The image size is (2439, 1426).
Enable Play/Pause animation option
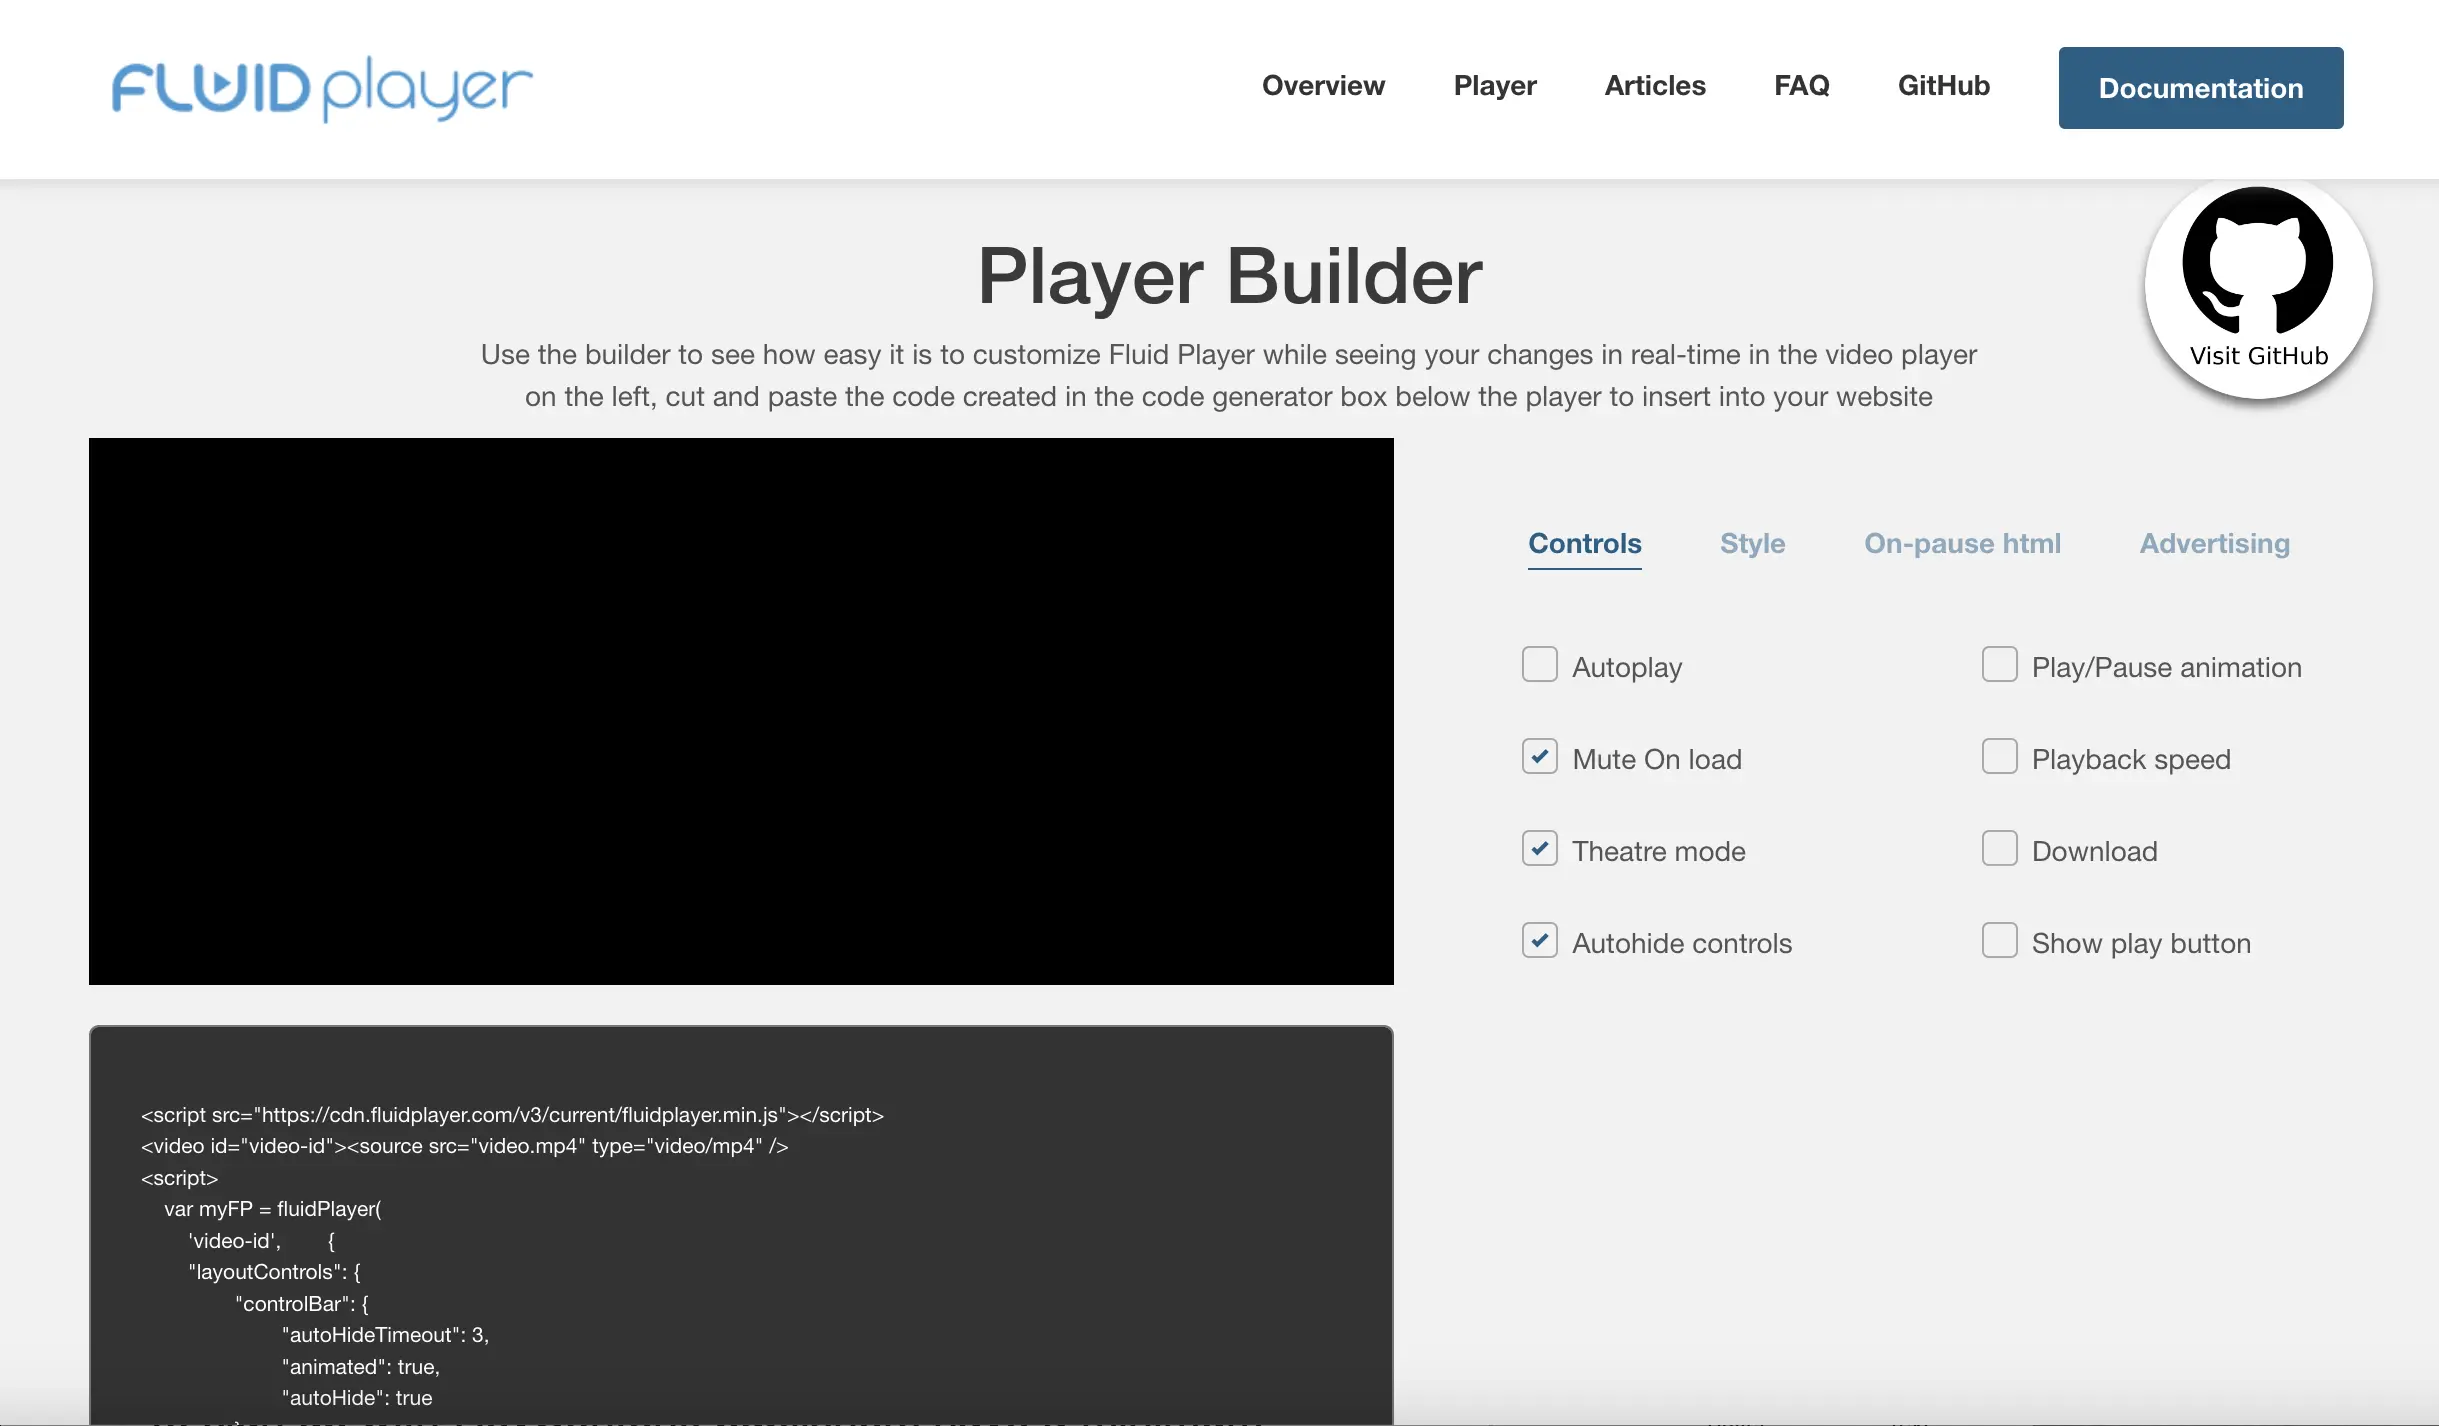1999,665
